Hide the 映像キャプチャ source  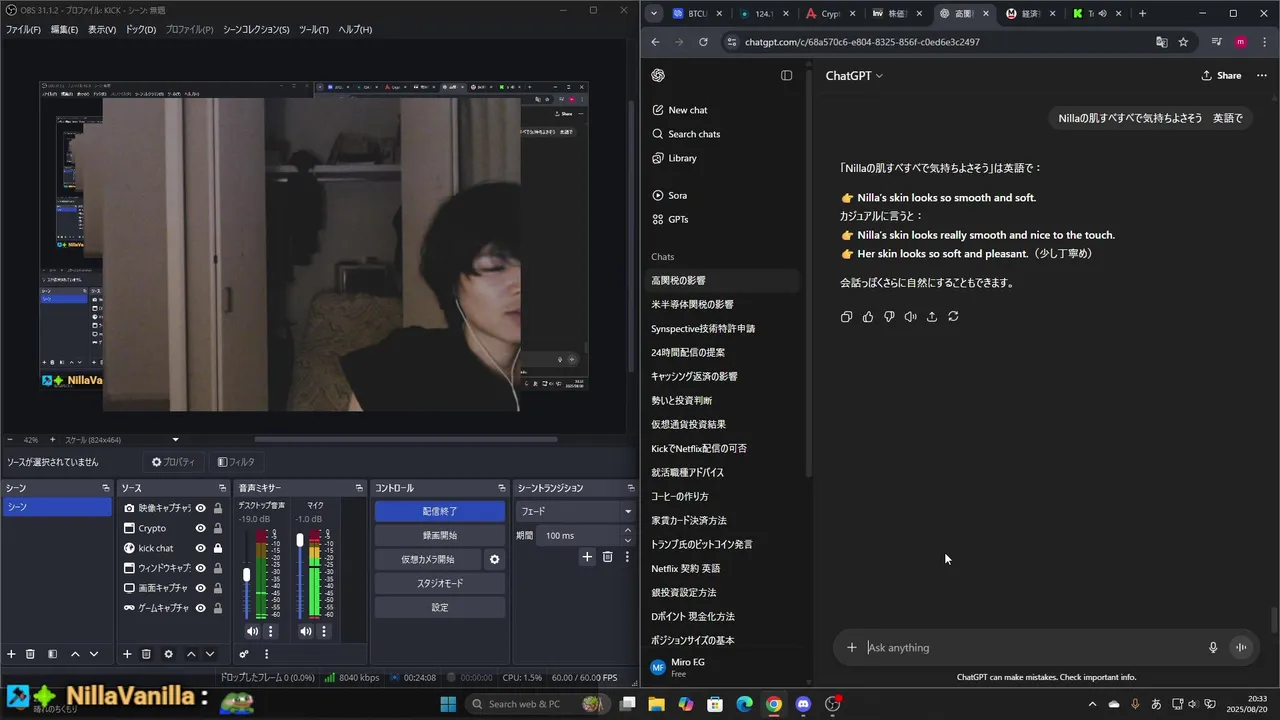tap(200, 508)
